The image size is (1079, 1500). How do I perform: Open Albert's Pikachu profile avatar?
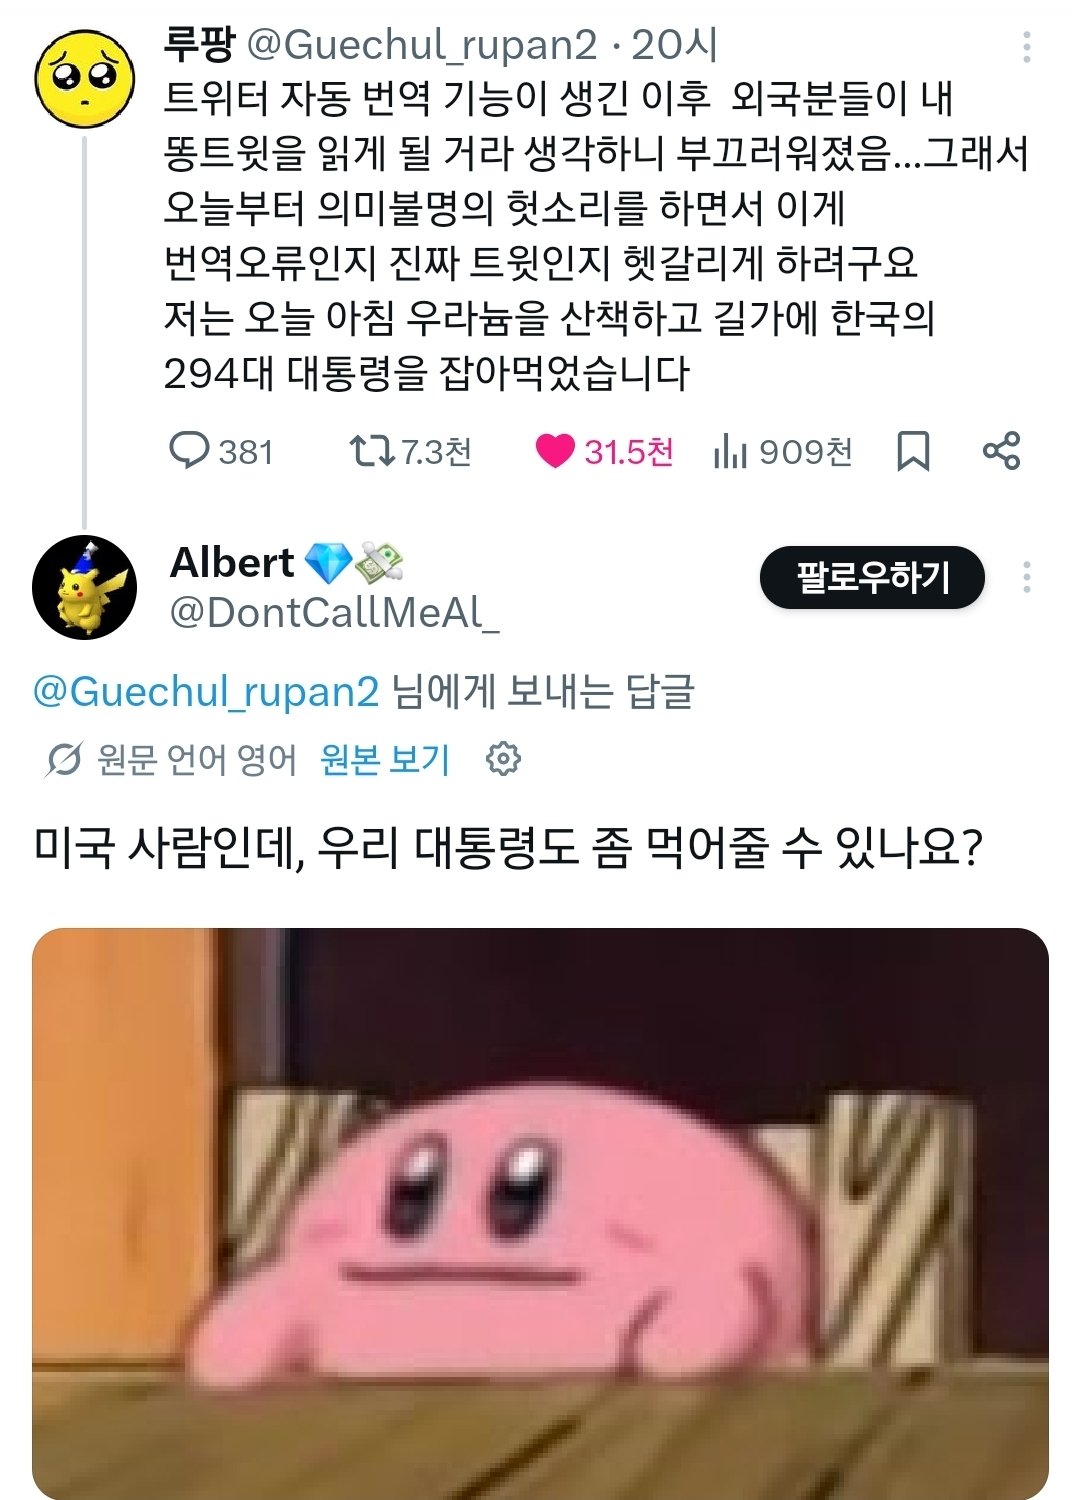pyautogui.click(x=84, y=588)
